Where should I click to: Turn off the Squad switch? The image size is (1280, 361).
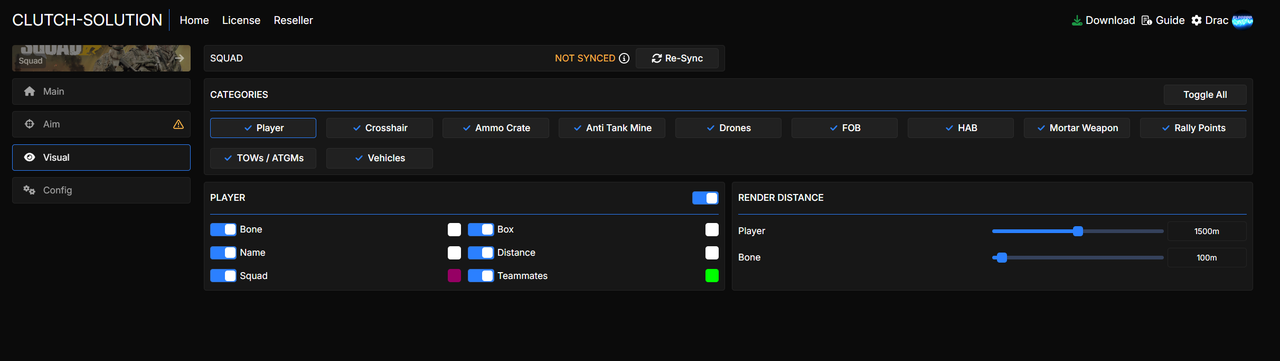point(223,276)
